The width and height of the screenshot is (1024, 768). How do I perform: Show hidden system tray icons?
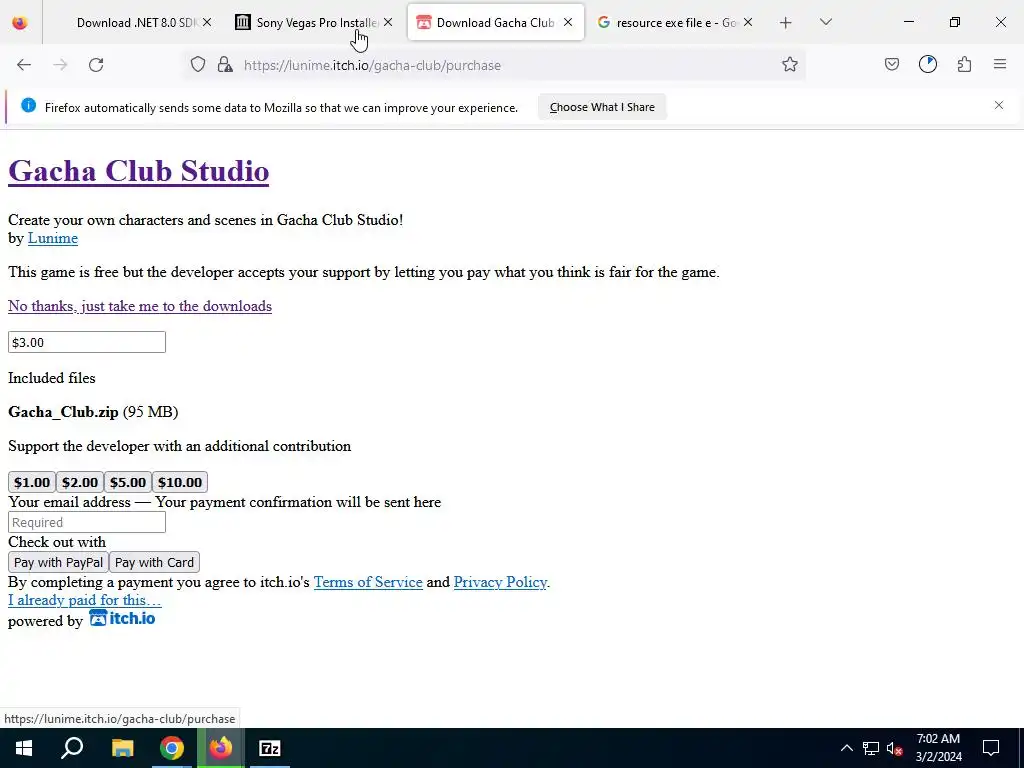[x=846, y=748]
